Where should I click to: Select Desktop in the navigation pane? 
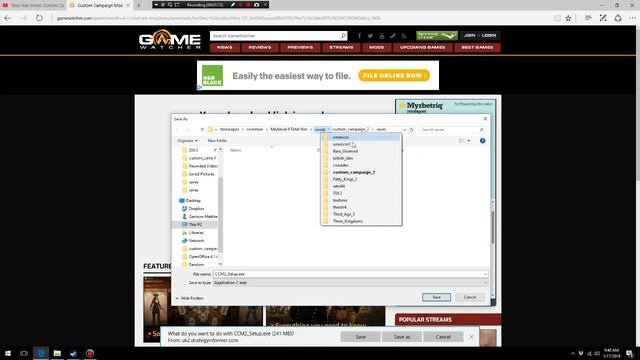(x=193, y=200)
